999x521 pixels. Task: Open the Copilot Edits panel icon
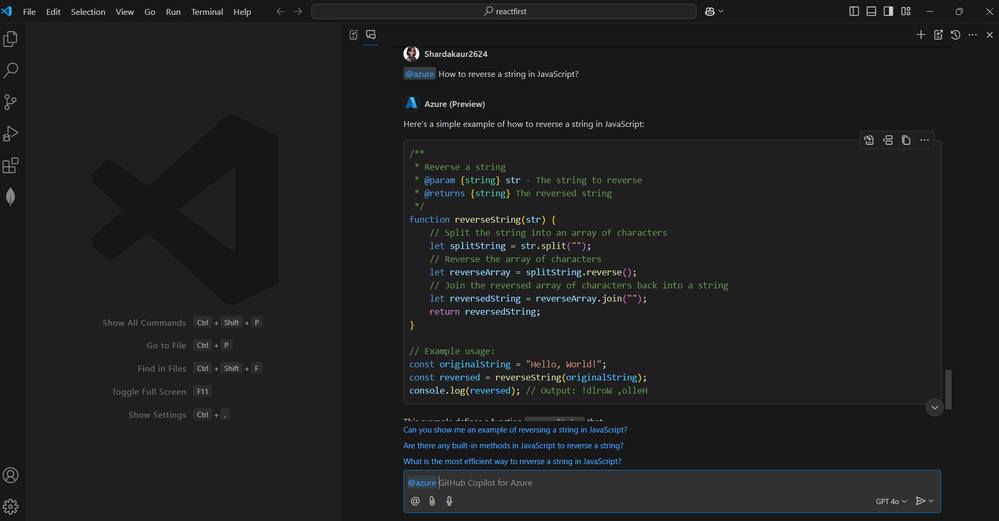354,35
